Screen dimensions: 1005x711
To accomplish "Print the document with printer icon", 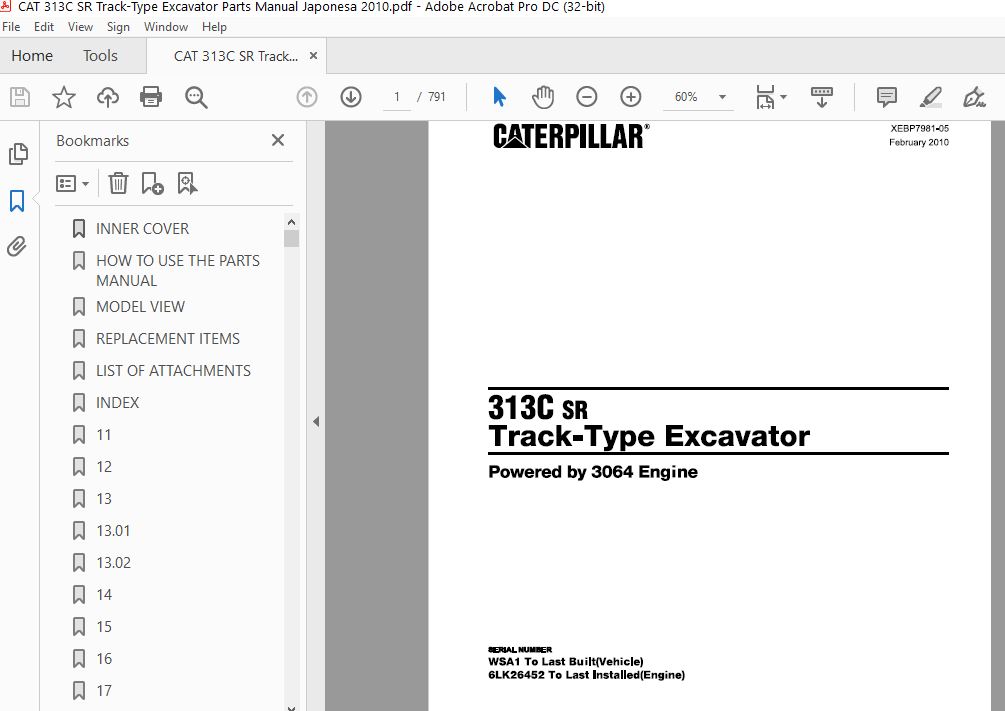I will click(151, 97).
